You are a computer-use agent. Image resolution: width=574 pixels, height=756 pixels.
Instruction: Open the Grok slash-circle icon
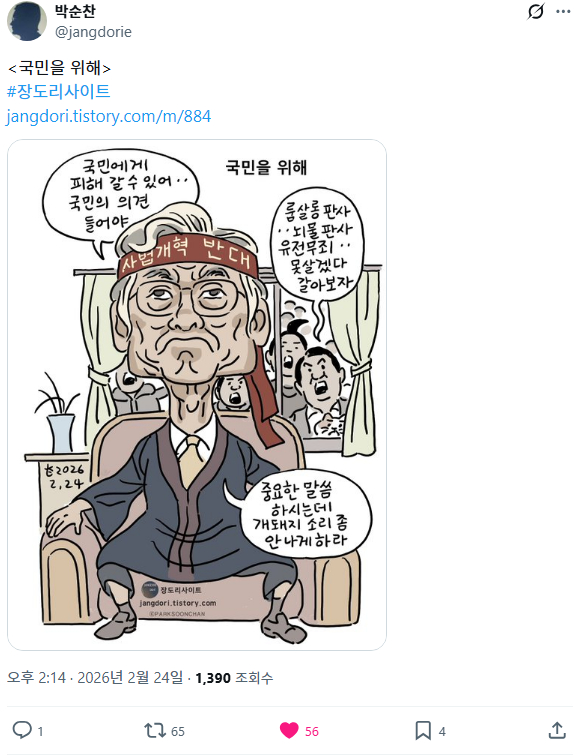click(x=535, y=12)
